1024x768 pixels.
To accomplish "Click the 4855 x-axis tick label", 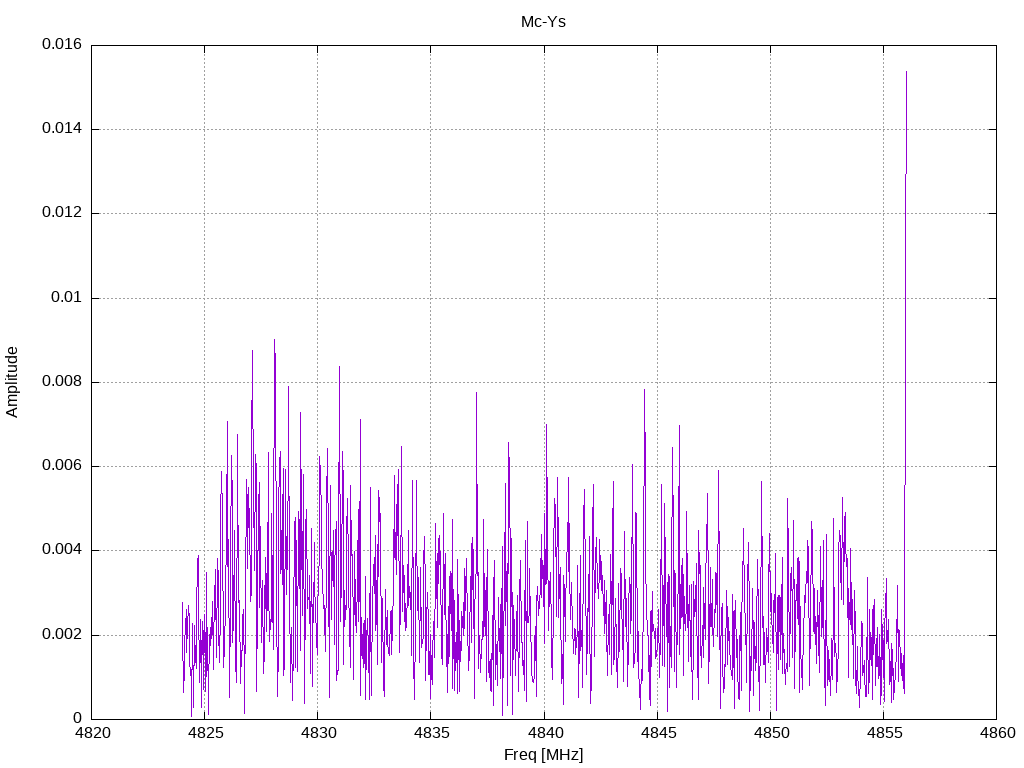I will [884, 733].
